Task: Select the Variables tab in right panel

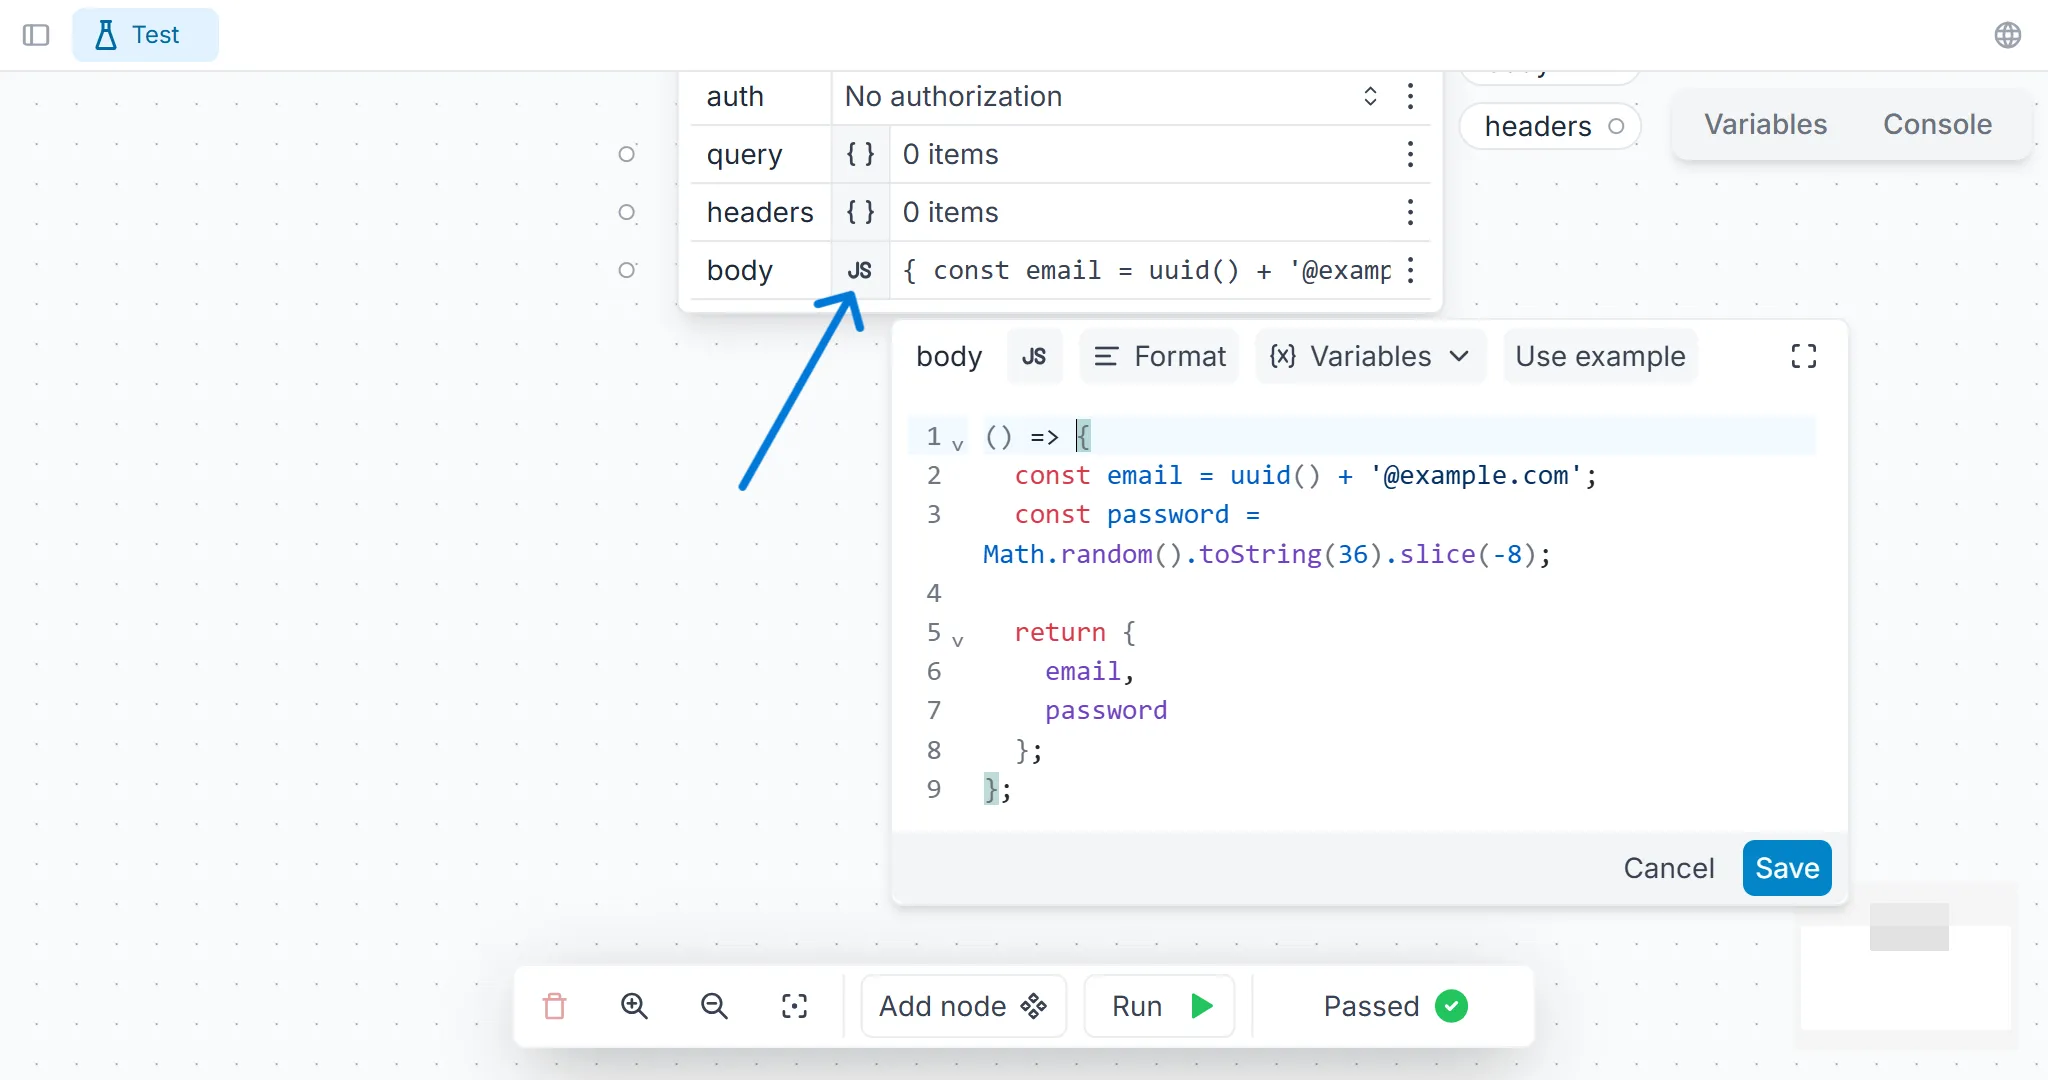Action: pyautogui.click(x=1765, y=123)
